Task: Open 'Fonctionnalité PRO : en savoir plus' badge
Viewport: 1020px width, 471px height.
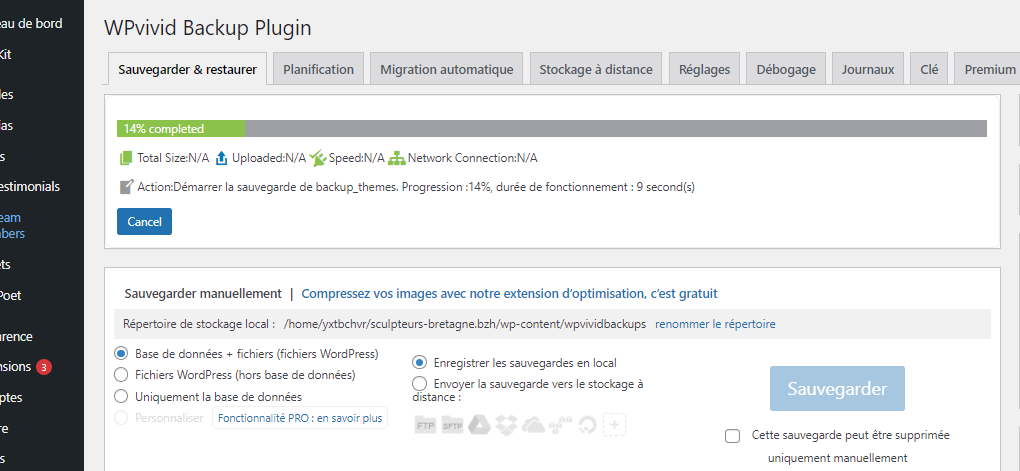Action: point(300,418)
